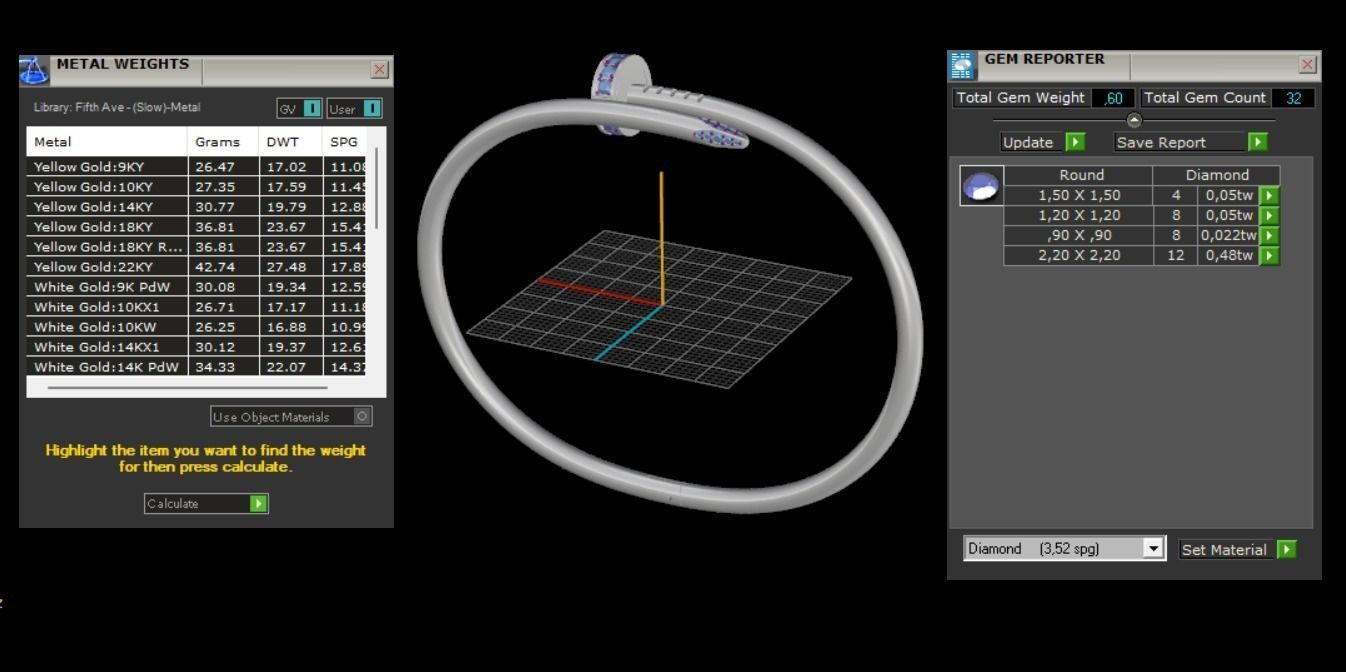The width and height of the screenshot is (1346, 672).
Task: Select the White Gold:10KX1 row
Action: point(196,307)
